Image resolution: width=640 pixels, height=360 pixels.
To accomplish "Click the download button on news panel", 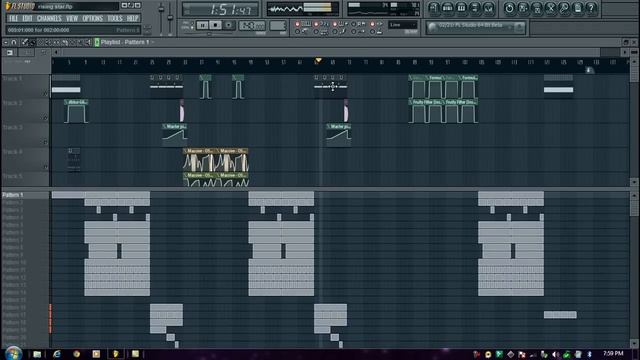I will pyautogui.click(x=520, y=27).
